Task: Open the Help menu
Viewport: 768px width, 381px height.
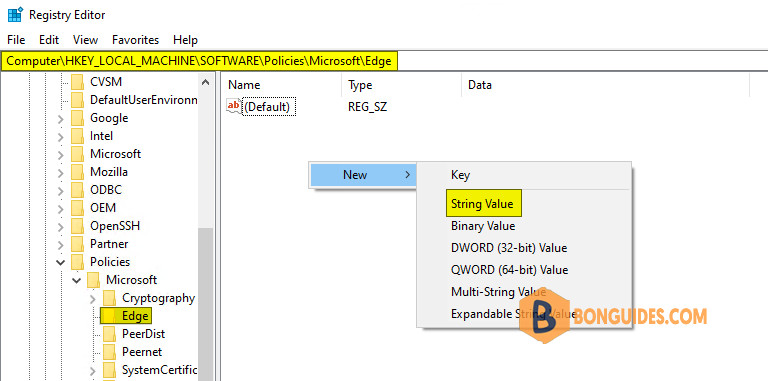Action: coord(185,40)
